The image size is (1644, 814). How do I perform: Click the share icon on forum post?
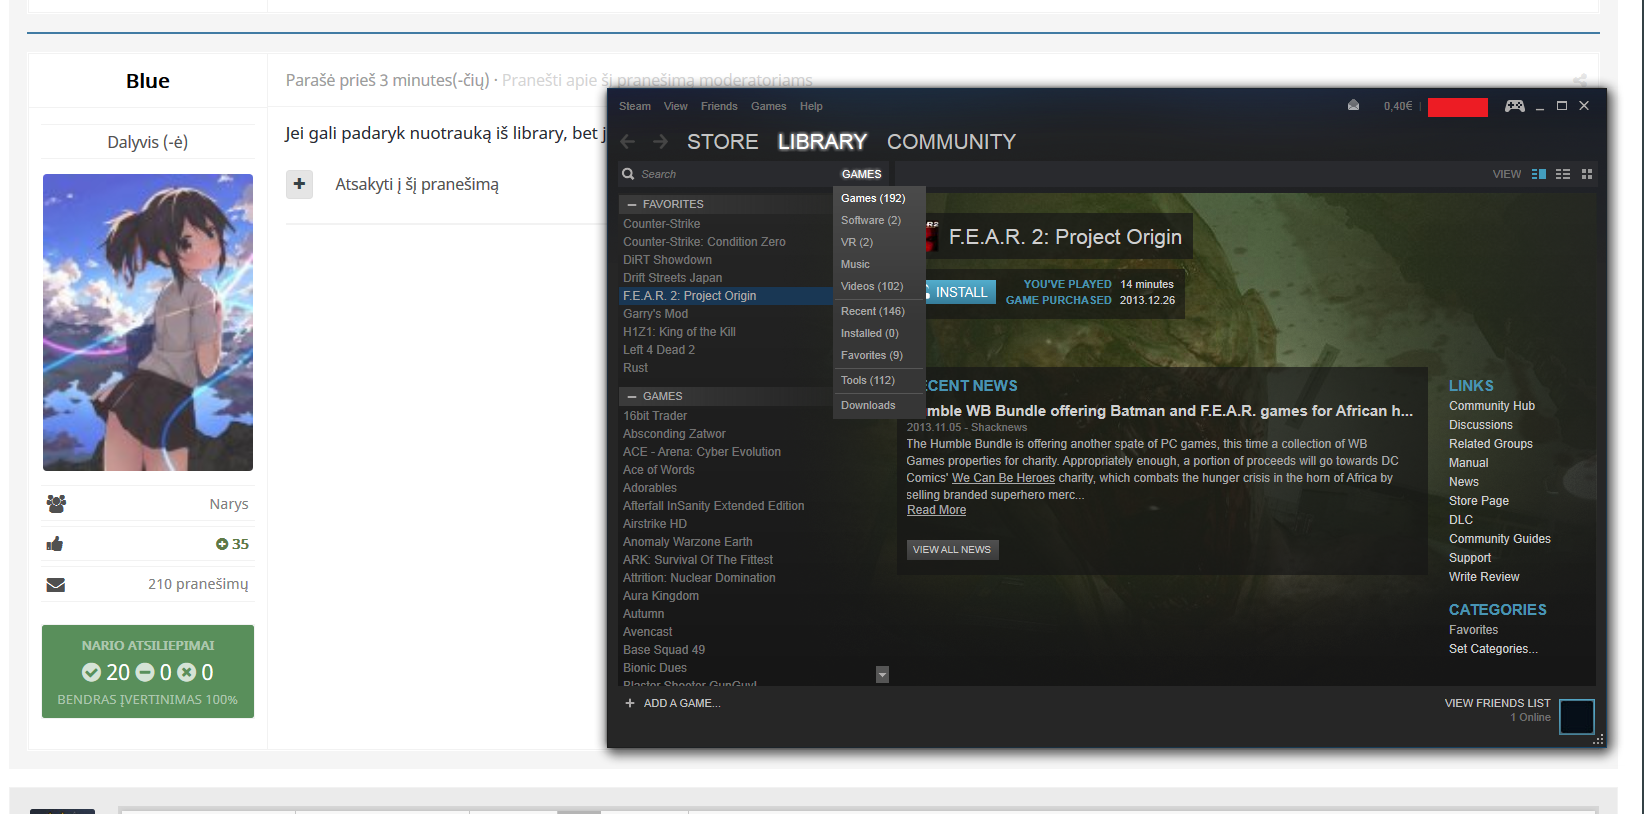click(1580, 80)
